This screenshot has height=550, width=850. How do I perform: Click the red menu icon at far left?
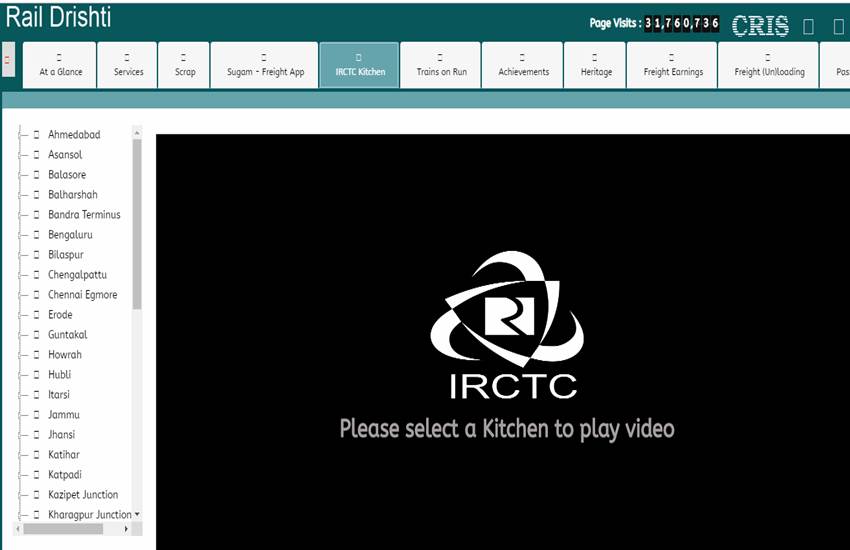8,59
